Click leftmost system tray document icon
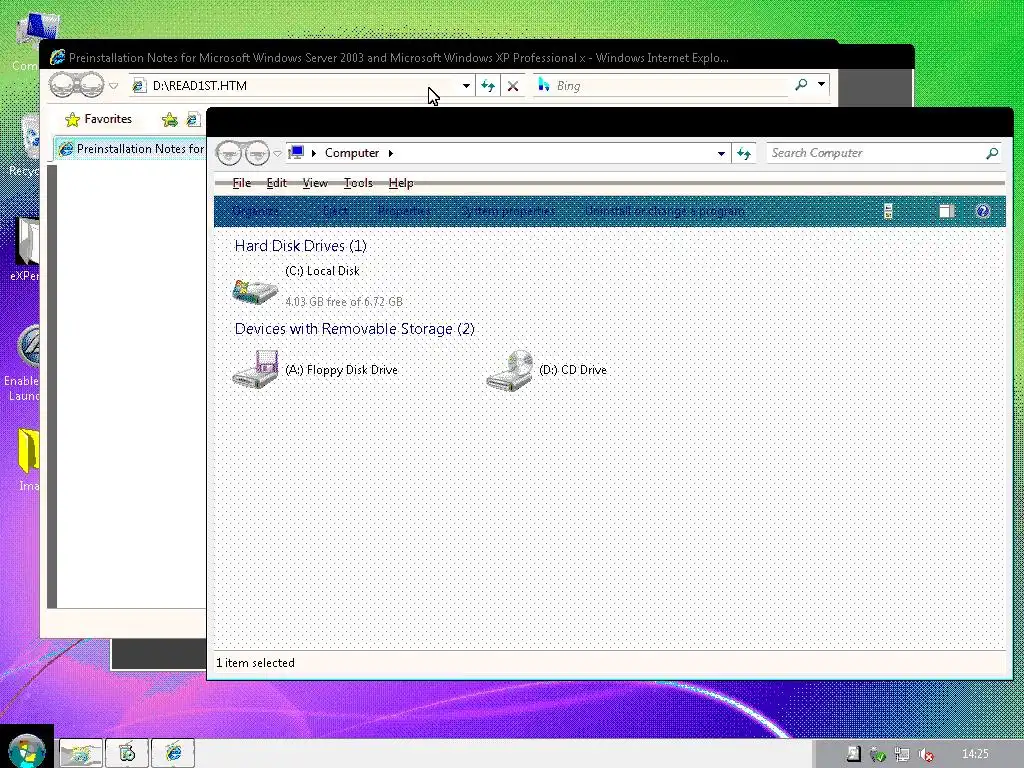 click(x=854, y=754)
